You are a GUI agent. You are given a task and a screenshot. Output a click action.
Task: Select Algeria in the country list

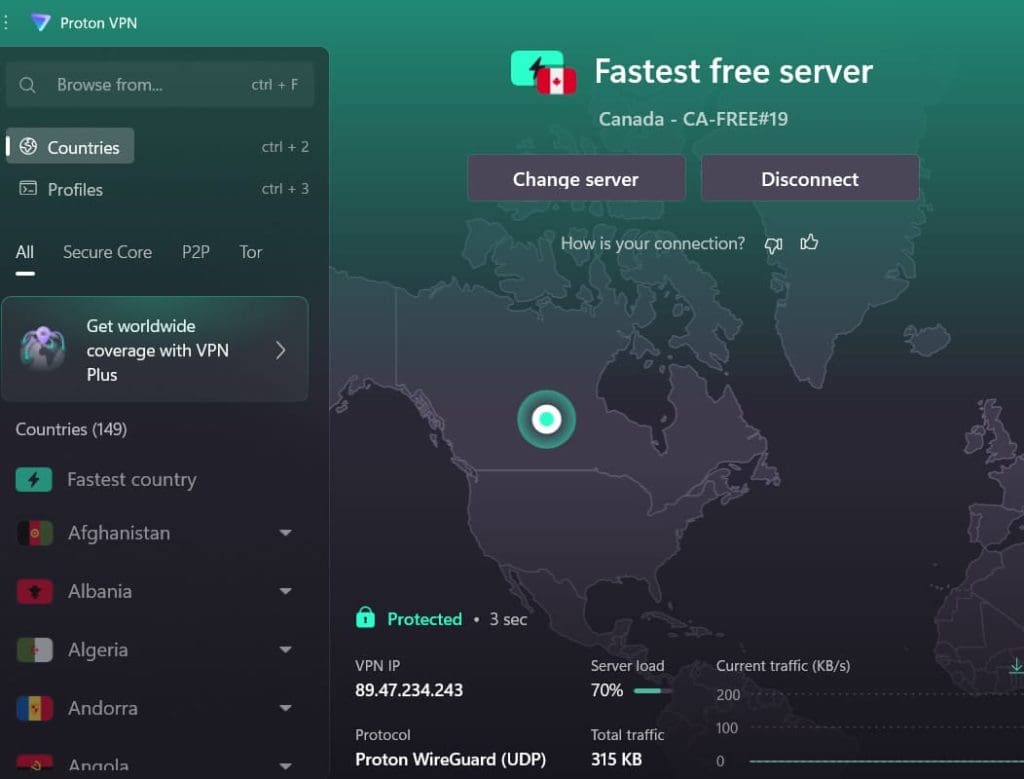(x=98, y=650)
